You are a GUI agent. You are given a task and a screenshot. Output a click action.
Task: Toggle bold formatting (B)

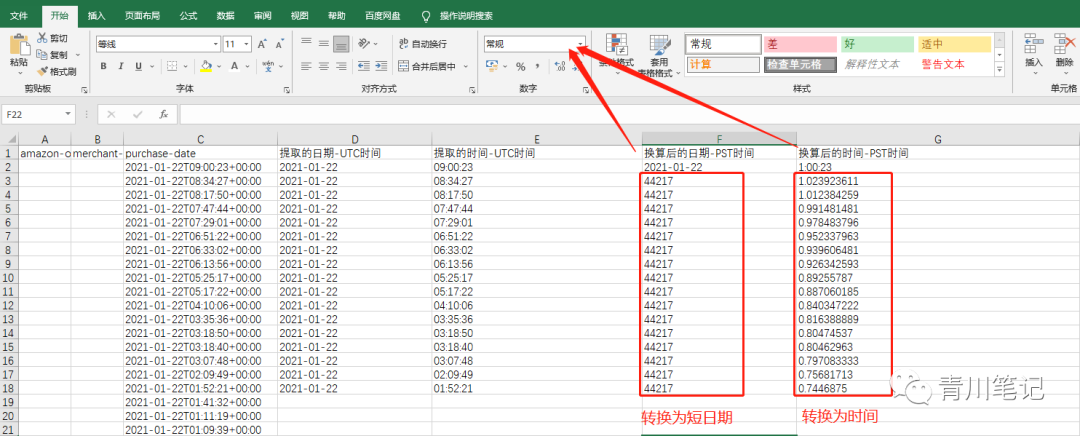coord(104,66)
